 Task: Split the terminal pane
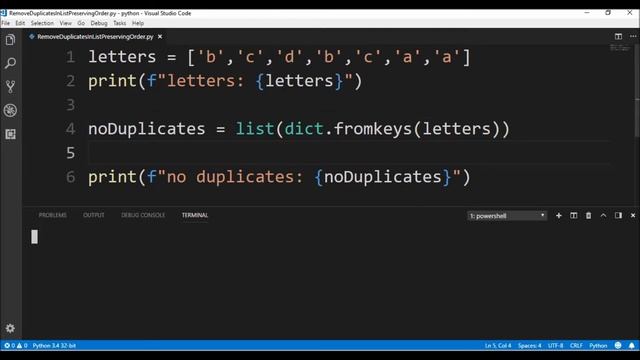(x=573, y=216)
